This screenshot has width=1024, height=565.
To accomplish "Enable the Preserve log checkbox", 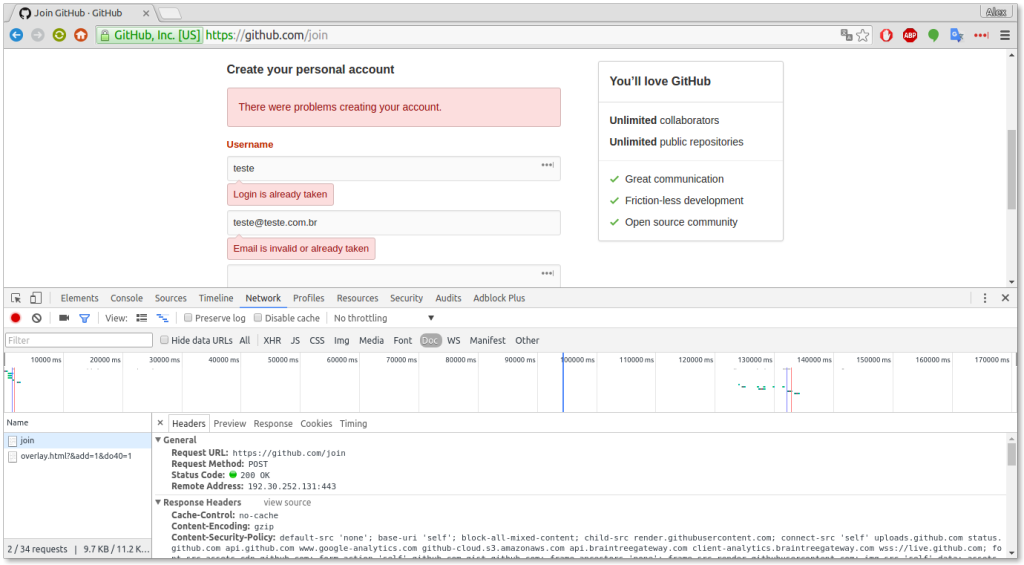I will [x=188, y=317].
